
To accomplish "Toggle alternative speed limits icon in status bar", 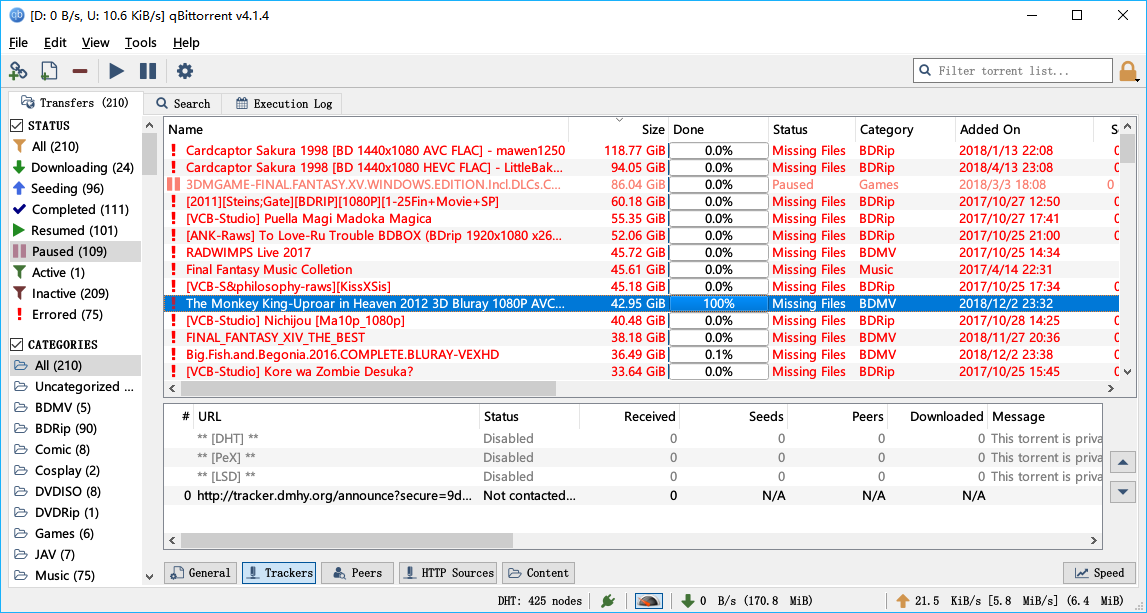I will click(649, 601).
